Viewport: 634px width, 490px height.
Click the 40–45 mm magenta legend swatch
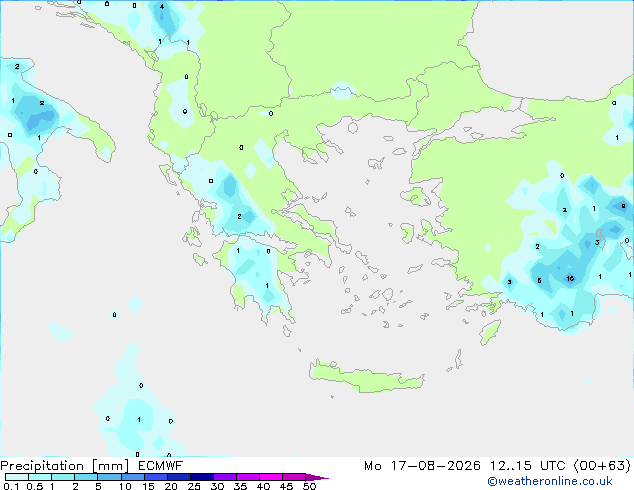click(271, 477)
